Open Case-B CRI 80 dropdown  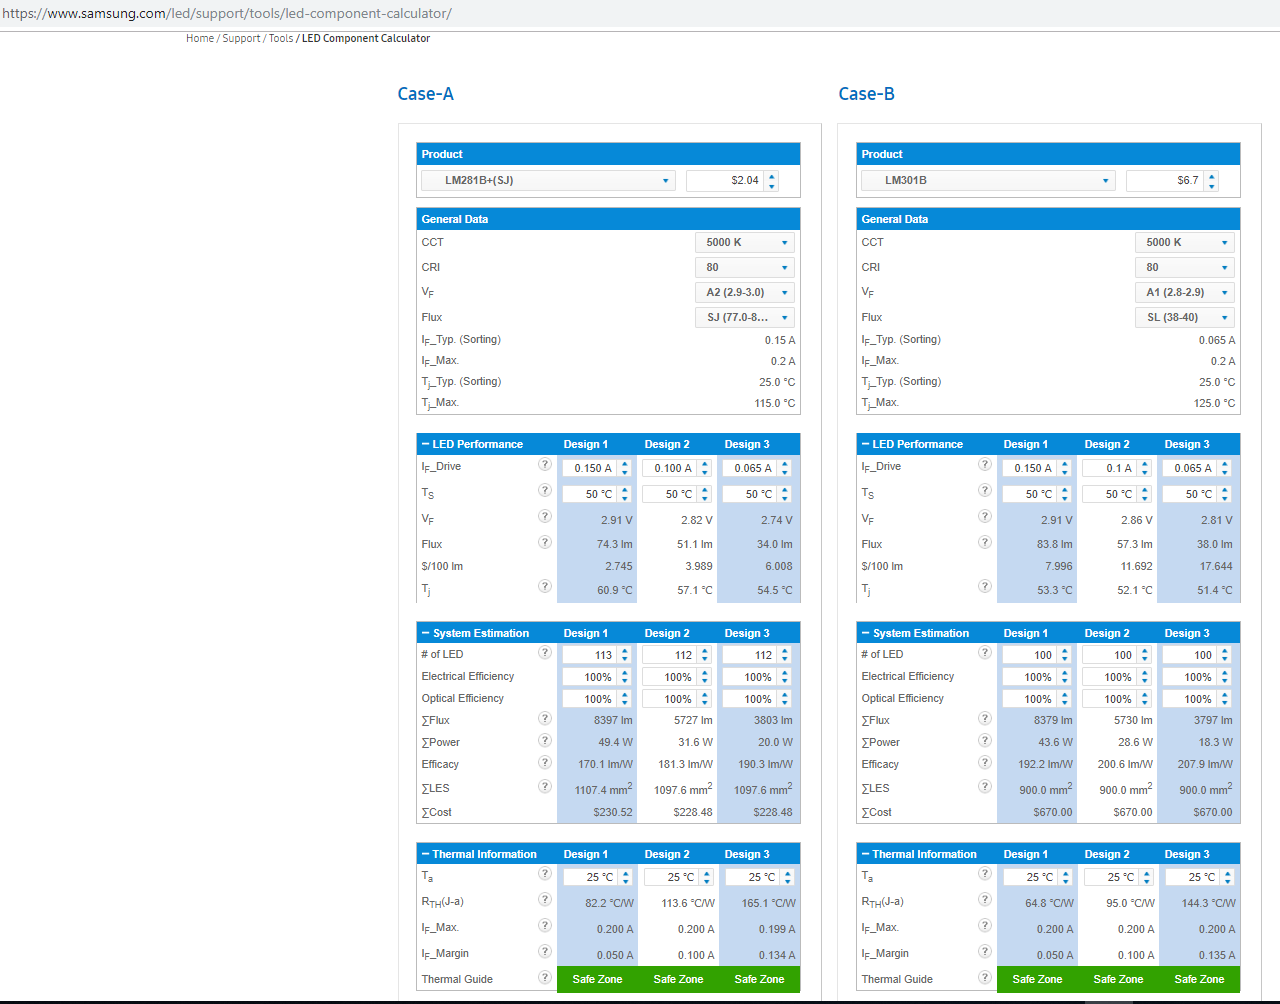1185,268
